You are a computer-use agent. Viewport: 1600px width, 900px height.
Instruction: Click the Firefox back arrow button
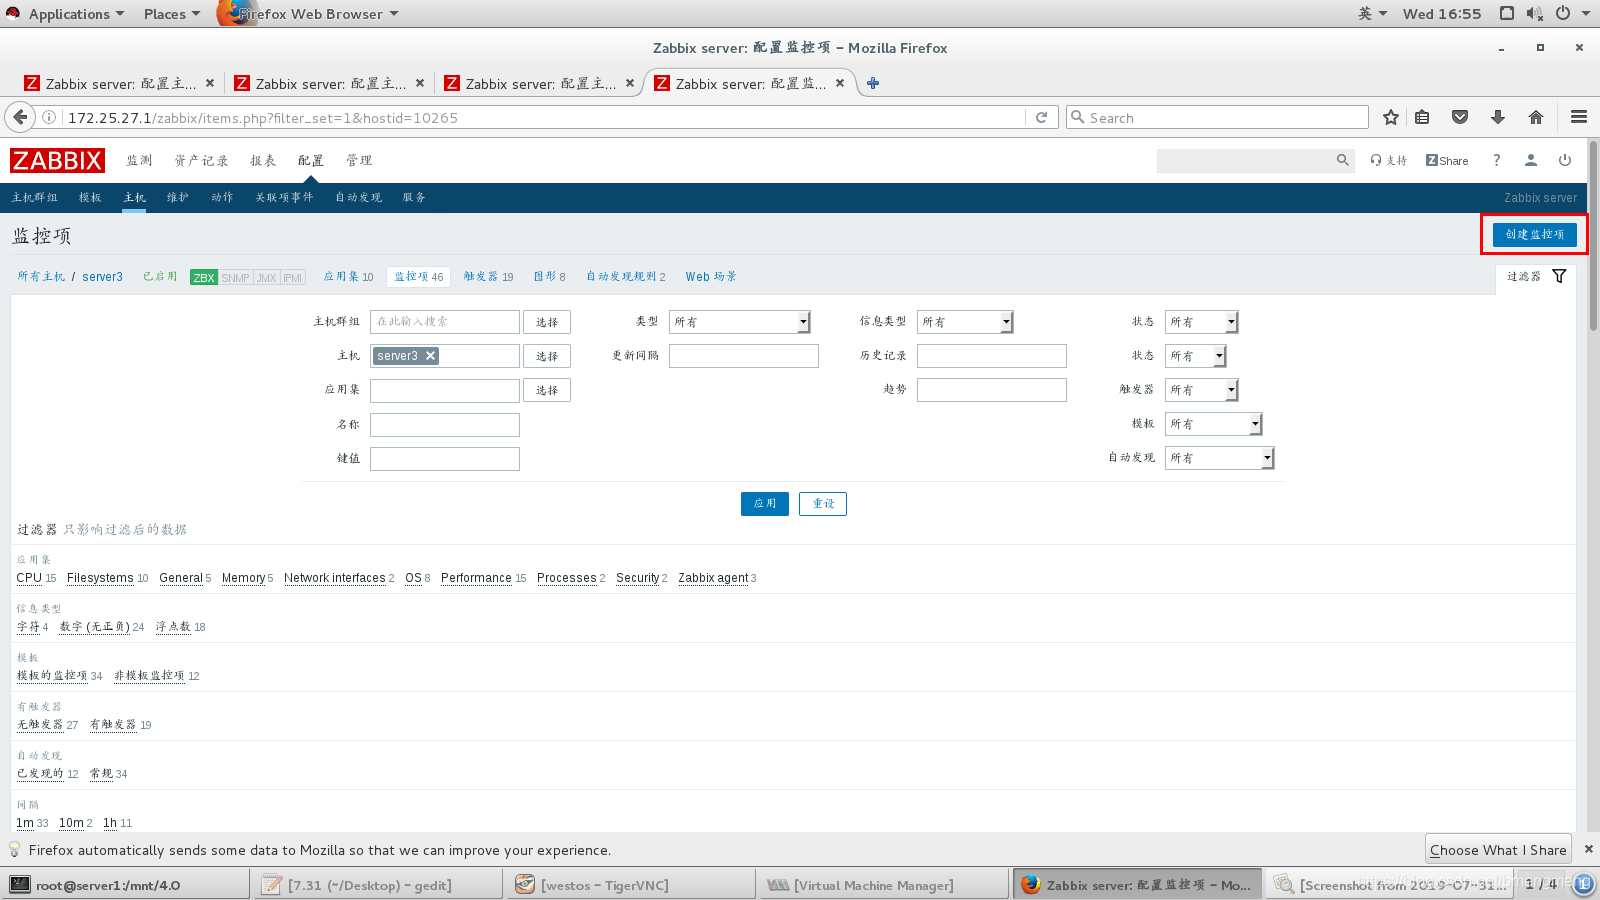(20, 117)
